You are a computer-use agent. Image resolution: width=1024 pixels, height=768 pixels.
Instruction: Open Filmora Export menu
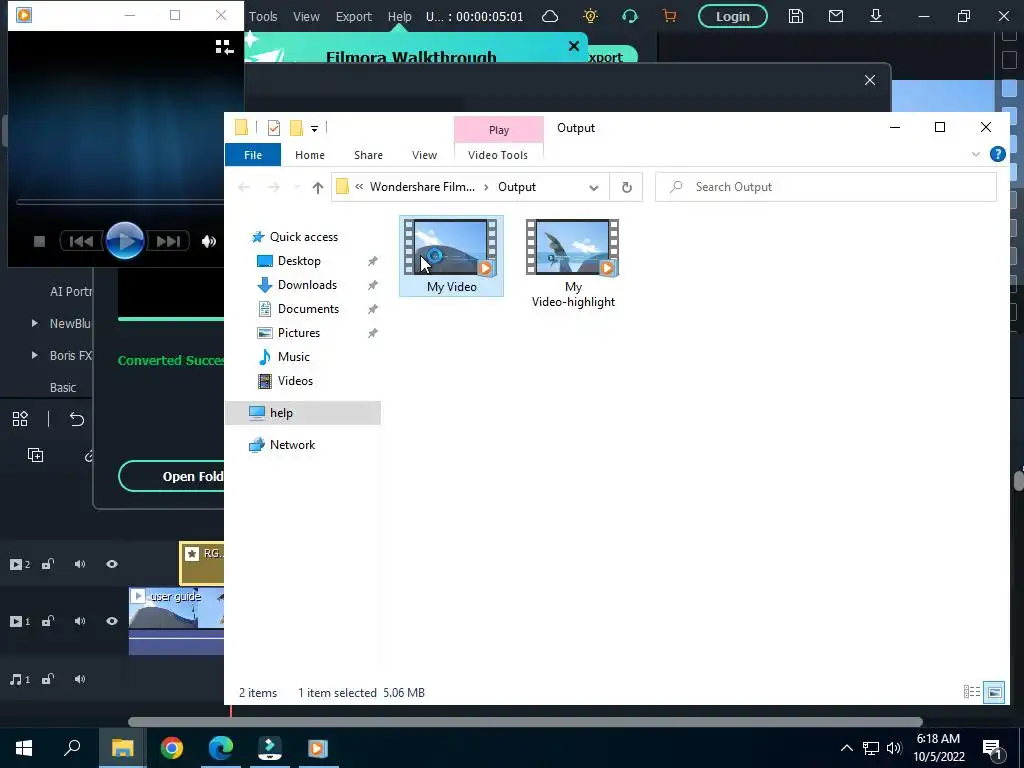click(353, 16)
